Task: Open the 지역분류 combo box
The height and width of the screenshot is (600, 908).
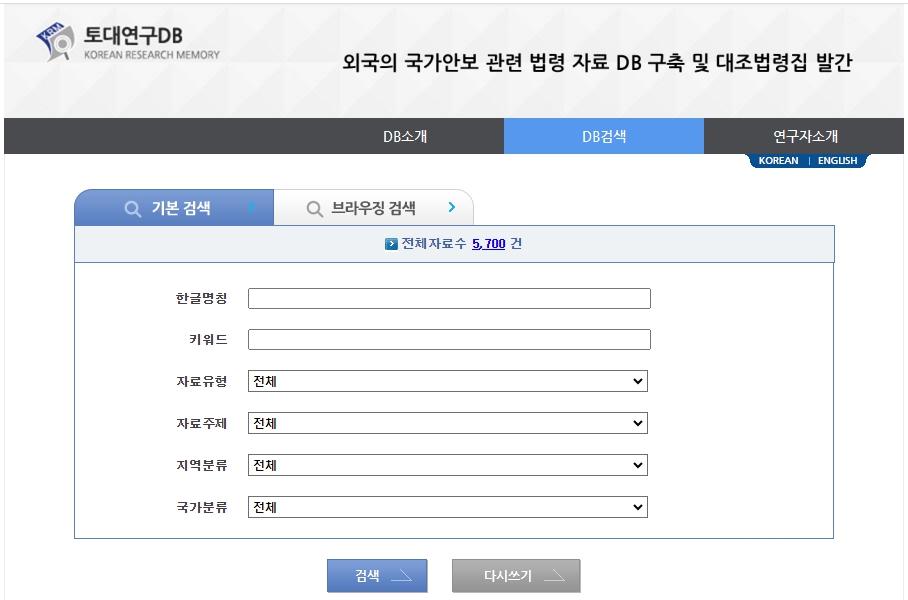Action: [447, 465]
